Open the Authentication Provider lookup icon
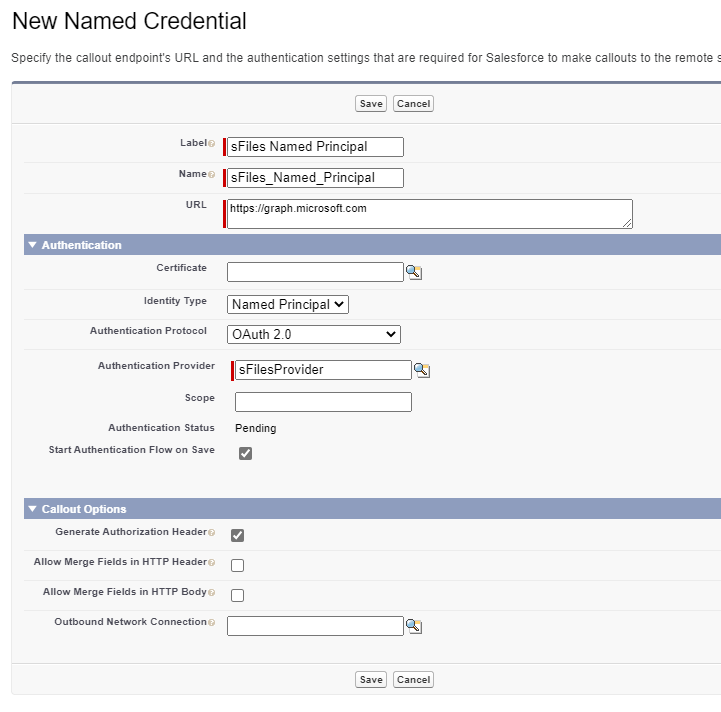Viewport: 721px width, 712px height. click(x=422, y=370)
